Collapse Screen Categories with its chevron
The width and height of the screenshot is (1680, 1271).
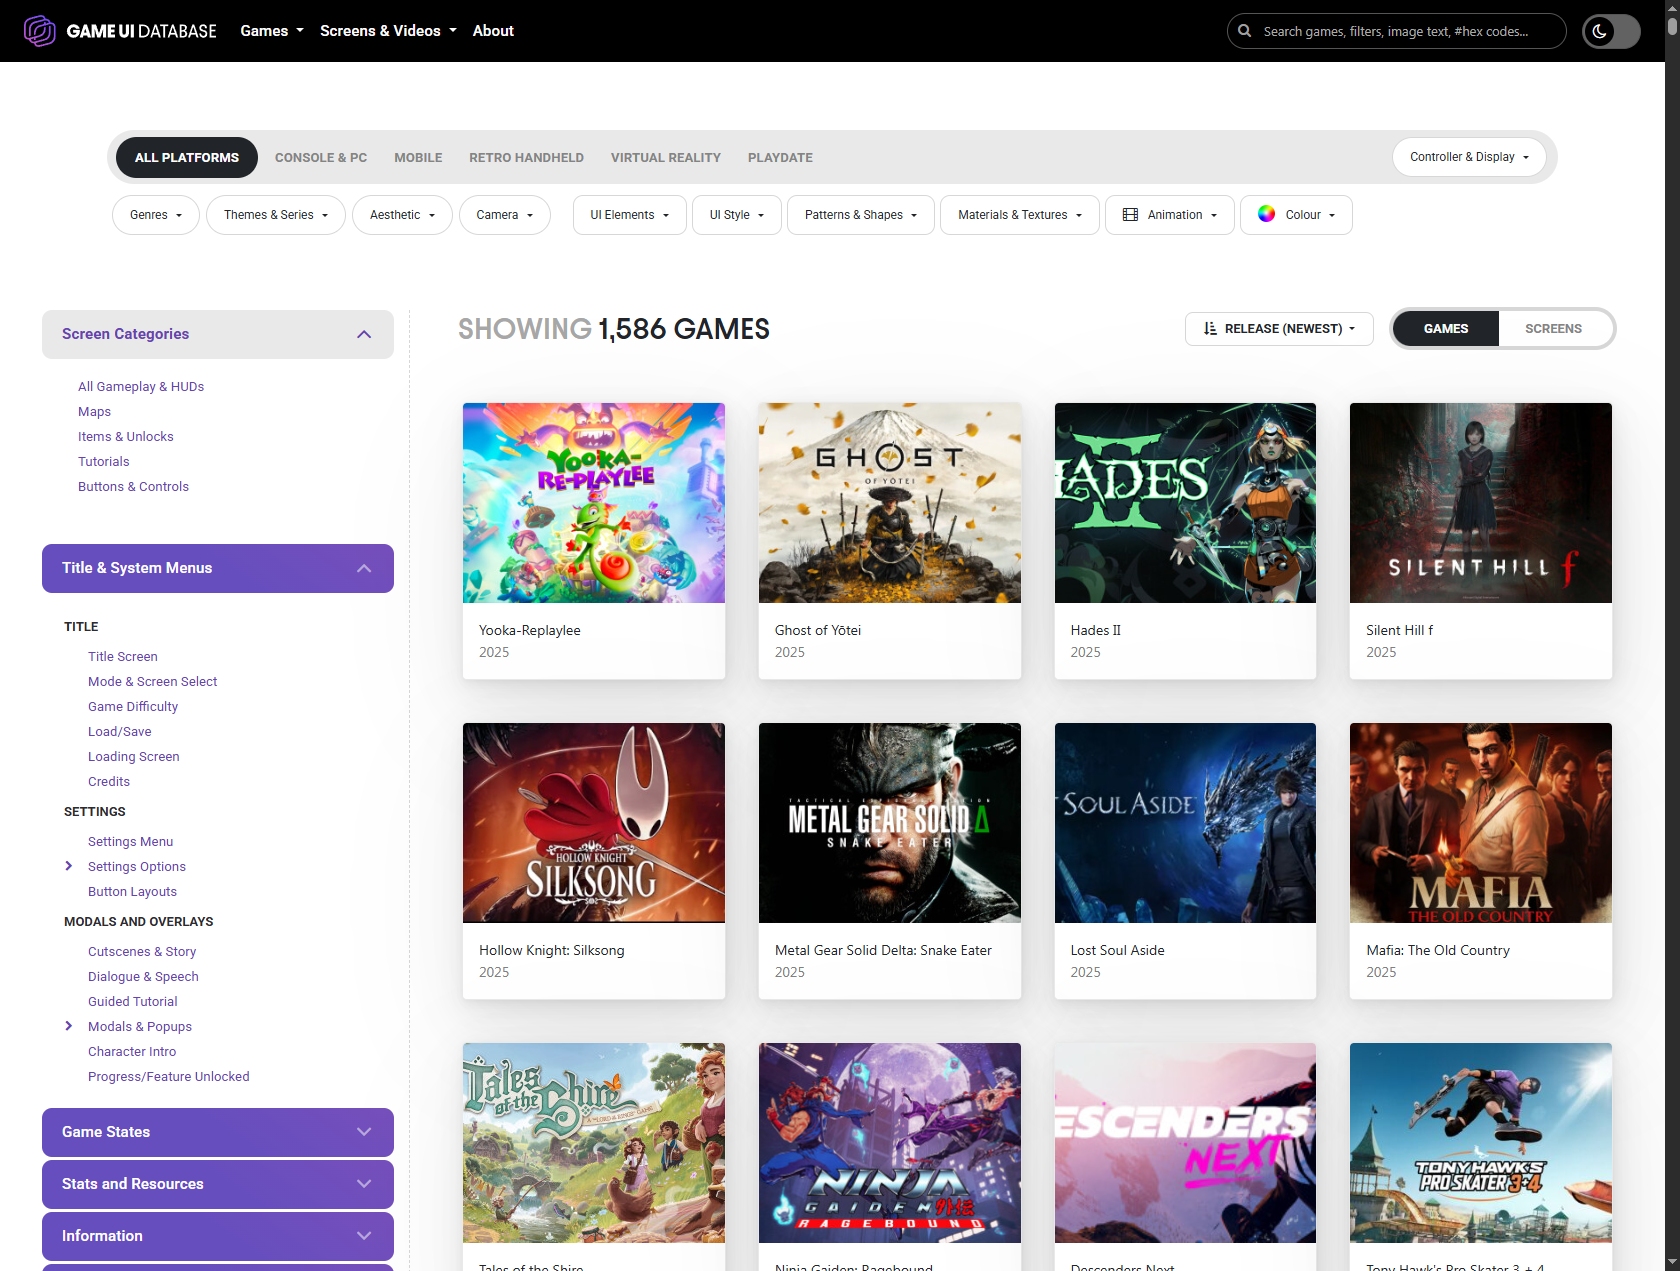click(x=364, y=334)
